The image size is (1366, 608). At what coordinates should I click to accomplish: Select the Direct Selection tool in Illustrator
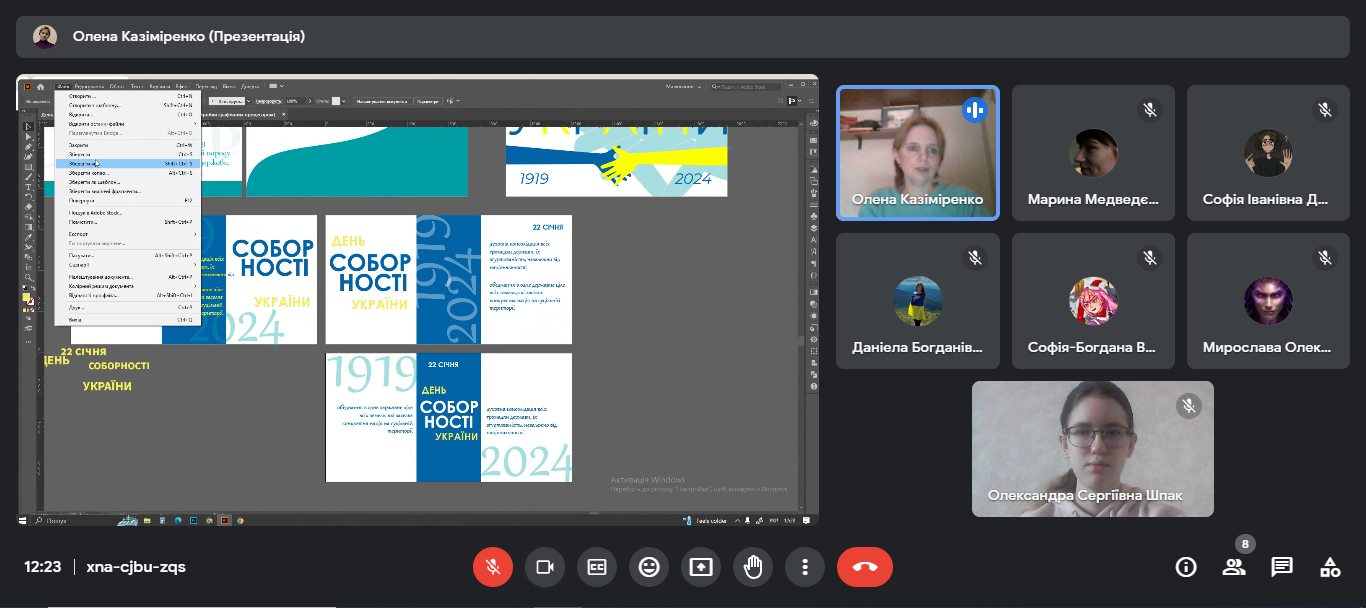pos(29,137)
